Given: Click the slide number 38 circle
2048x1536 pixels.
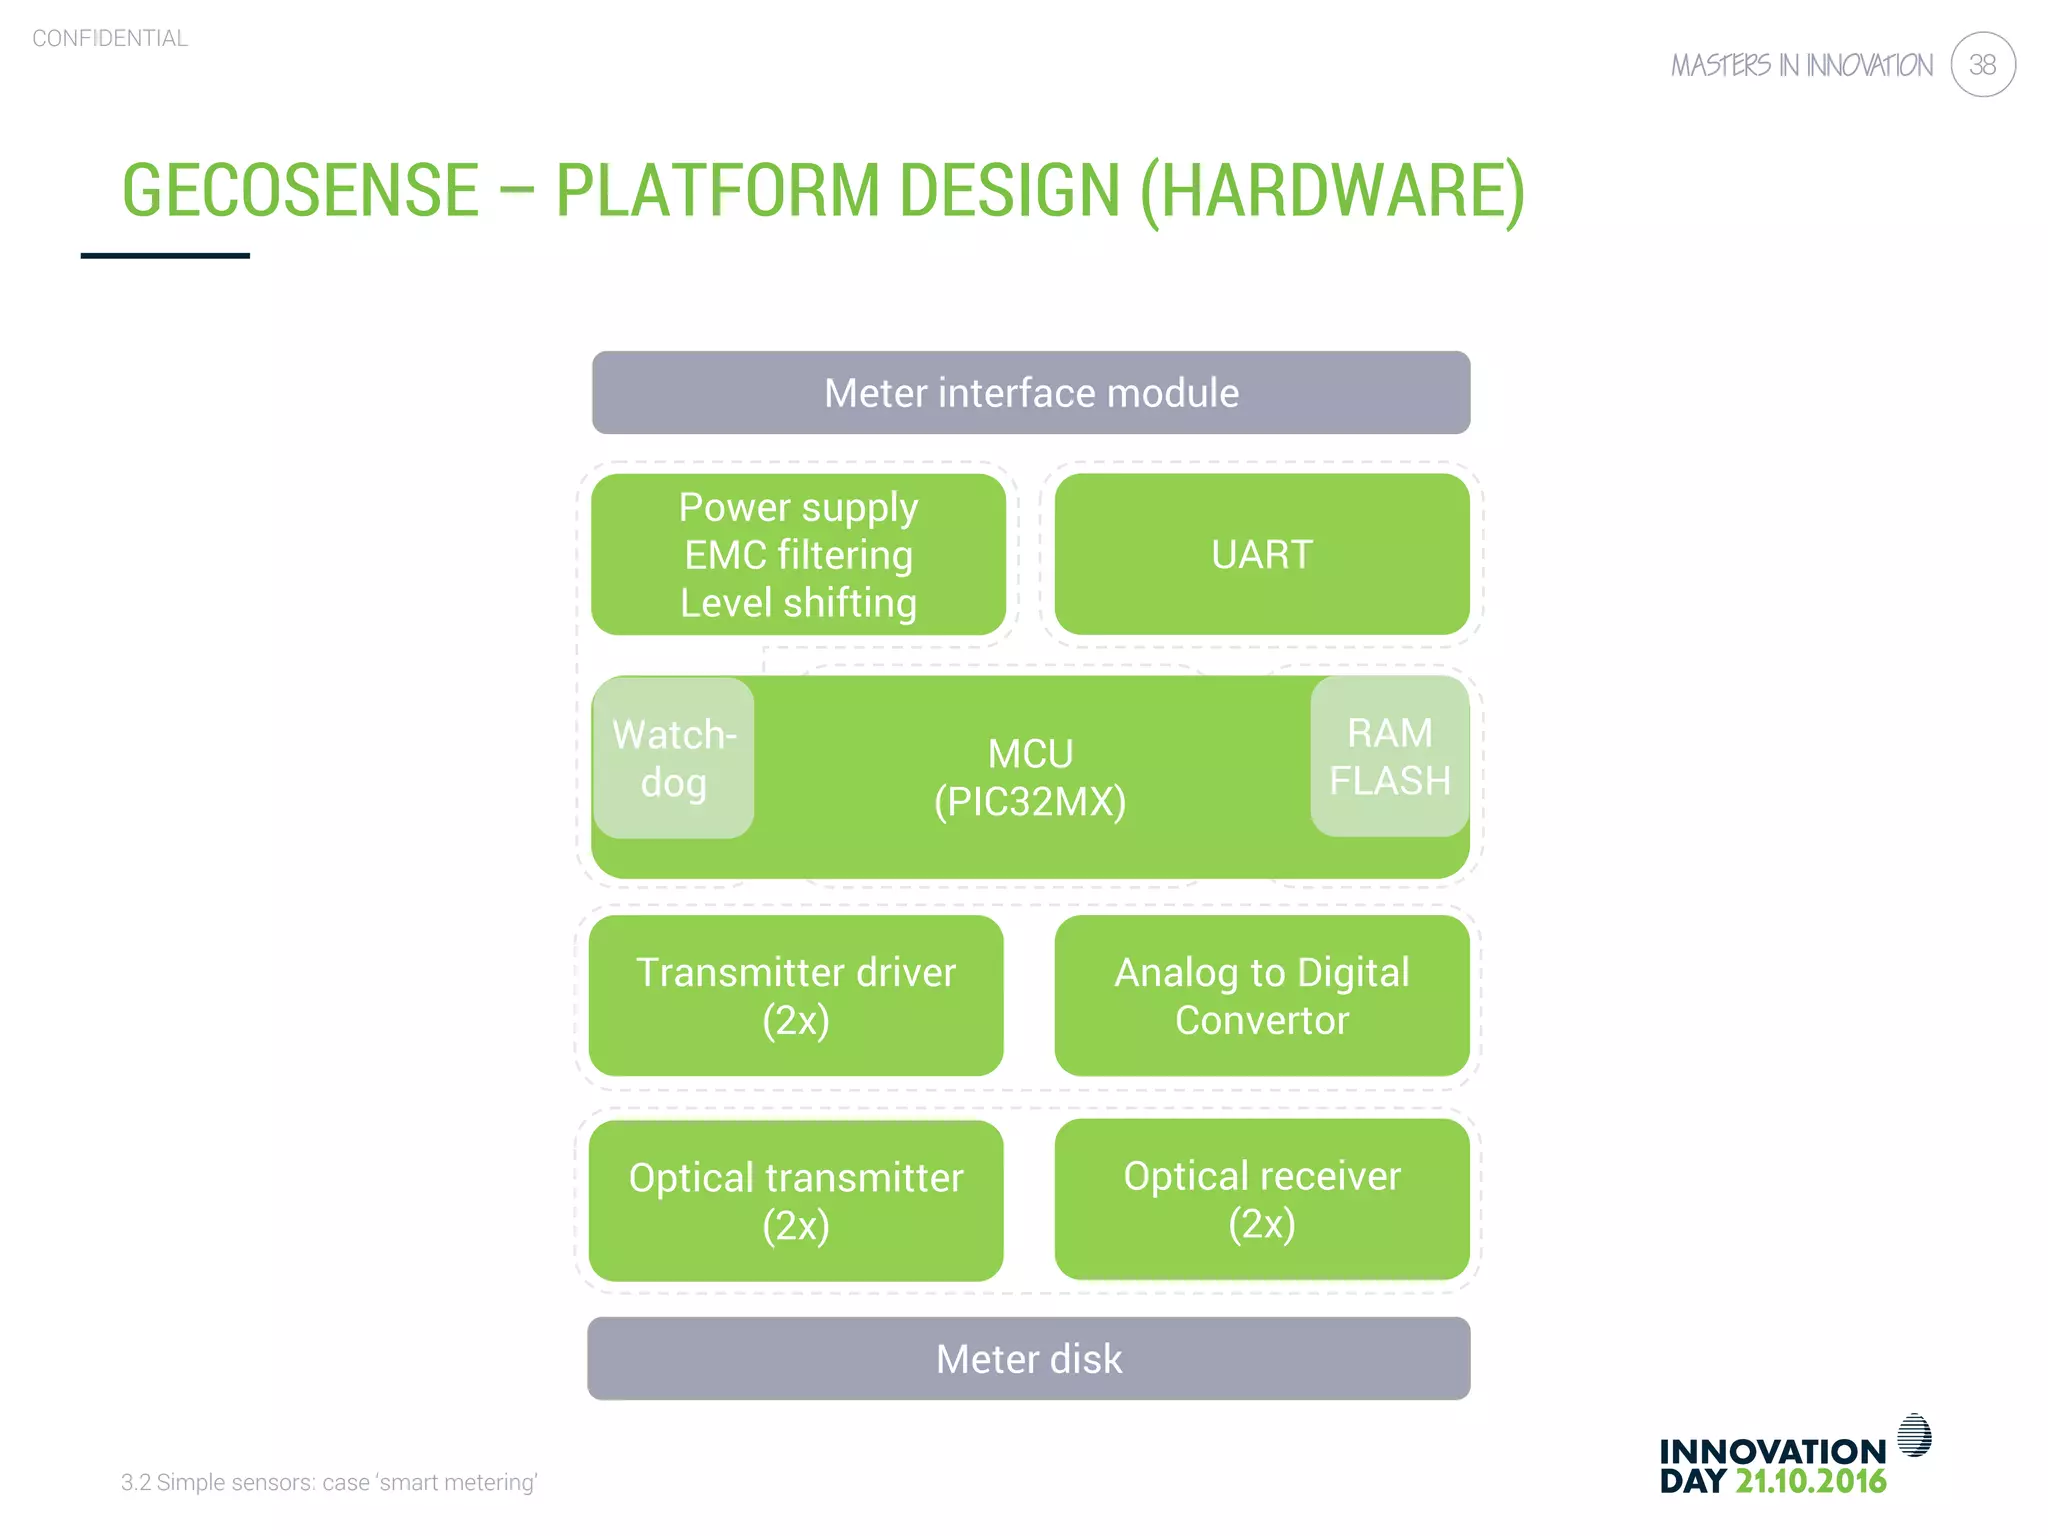Looking at the screenshot, I should [1982, 65].
